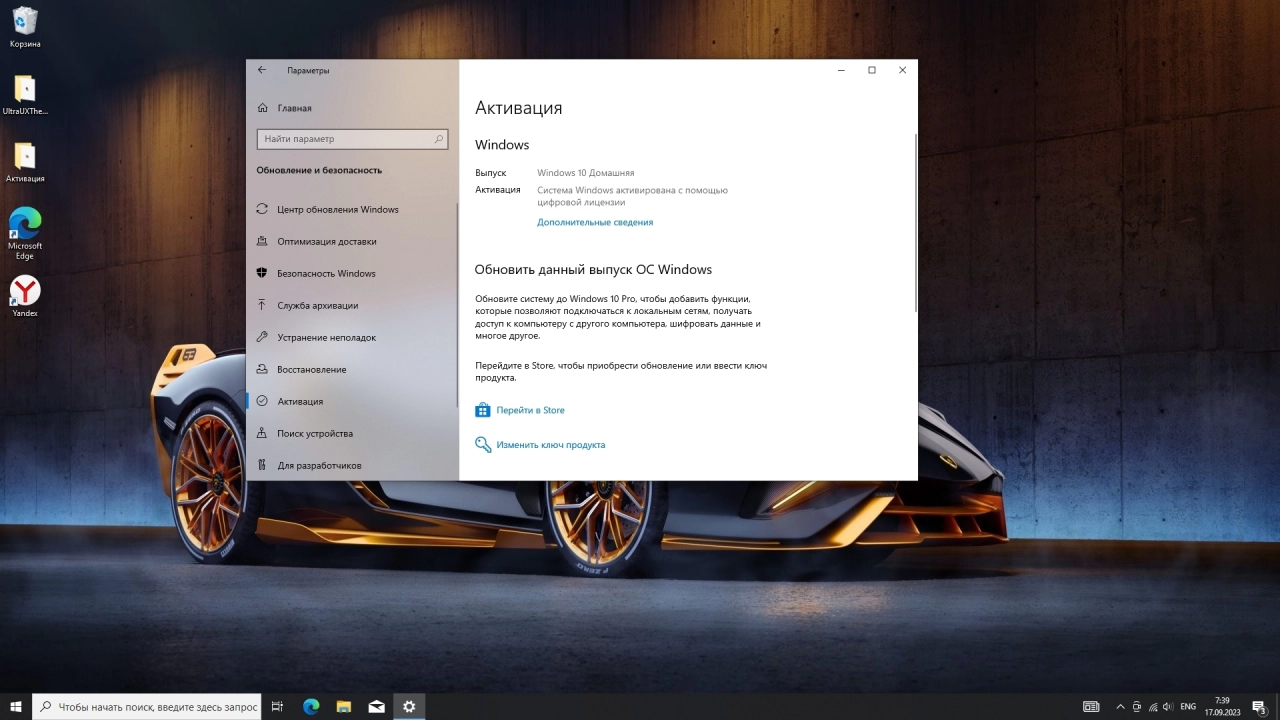Click the taskbar search box

147,706
